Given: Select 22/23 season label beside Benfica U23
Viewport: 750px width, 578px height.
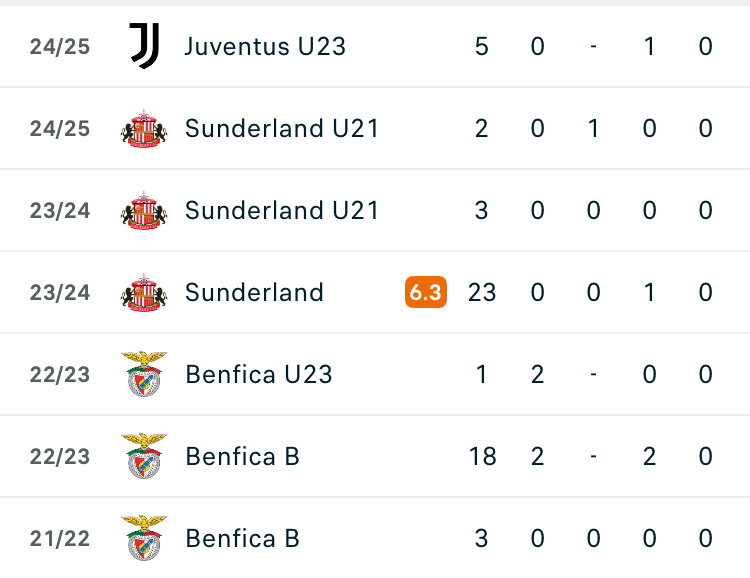Looking at the screenshot, I should (60, 375).
